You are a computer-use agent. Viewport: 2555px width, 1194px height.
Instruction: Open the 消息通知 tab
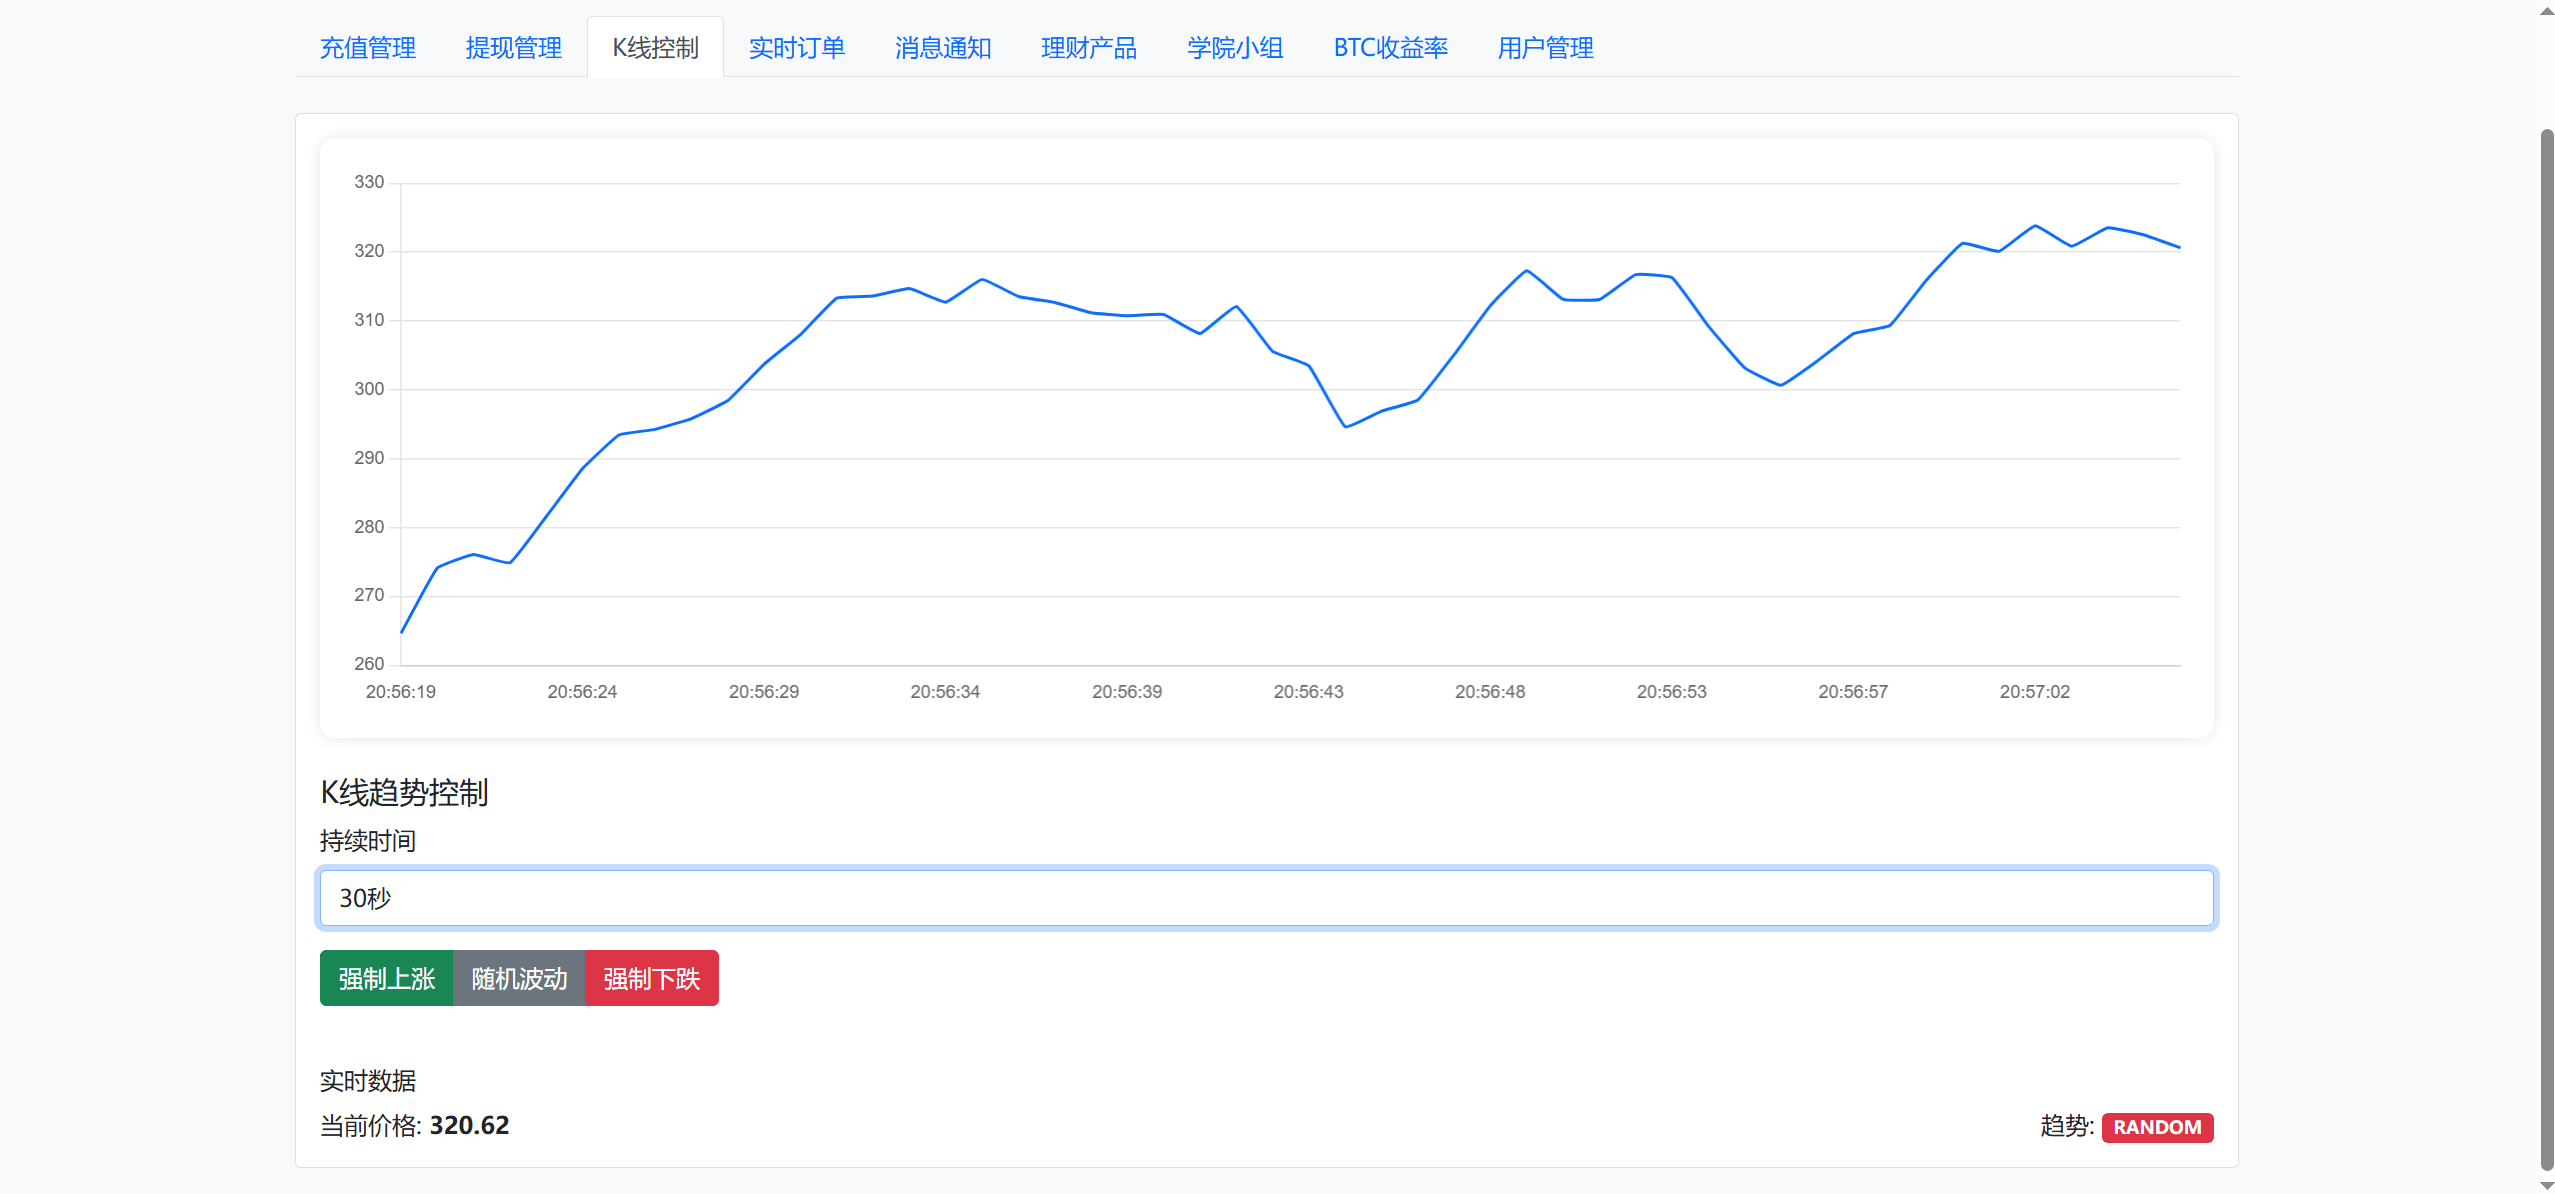(x=942, y=47)
